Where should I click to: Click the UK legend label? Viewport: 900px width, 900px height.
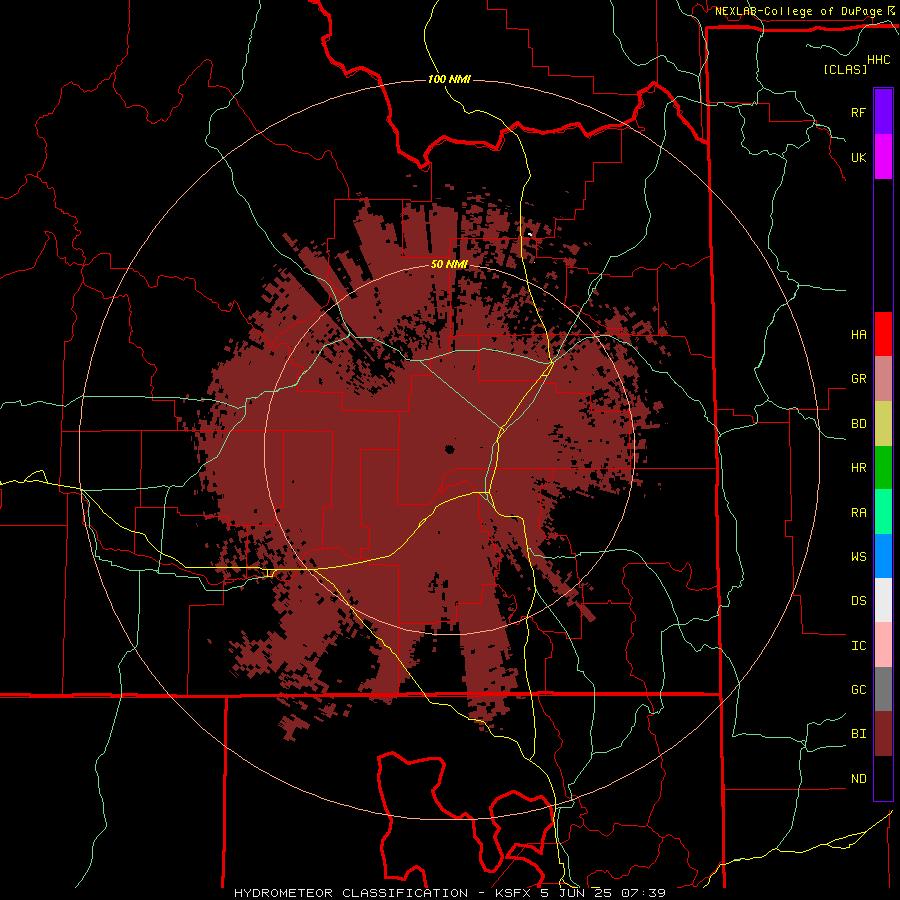point(858,157)
